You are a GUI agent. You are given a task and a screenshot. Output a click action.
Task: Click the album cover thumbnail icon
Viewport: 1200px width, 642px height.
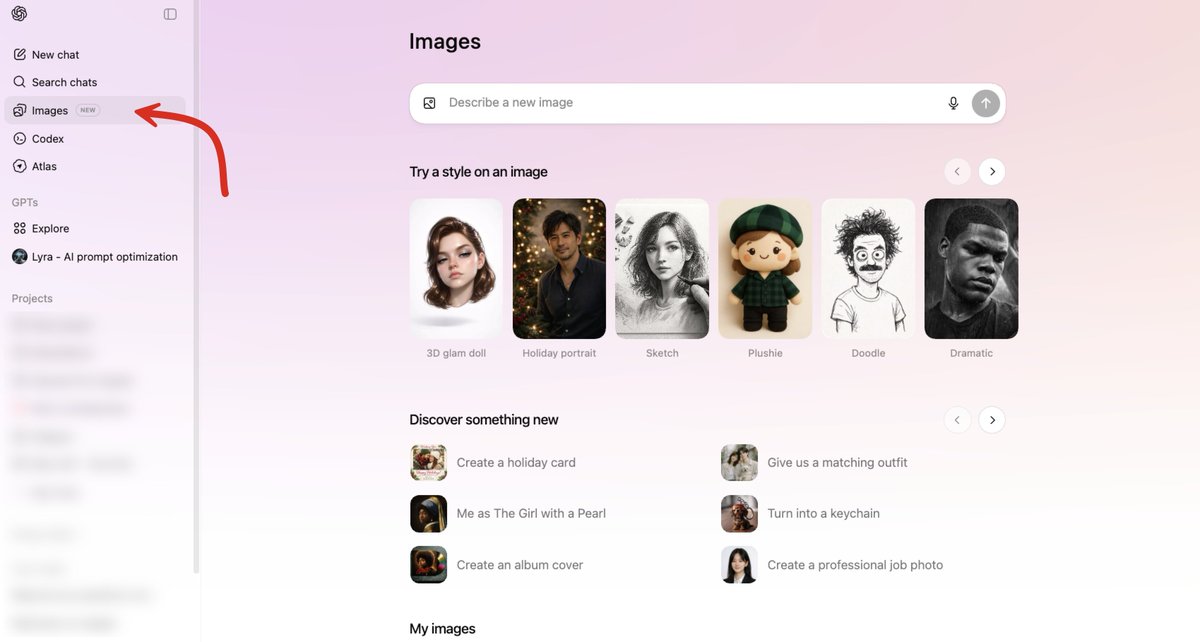click(x=429, y=565)
